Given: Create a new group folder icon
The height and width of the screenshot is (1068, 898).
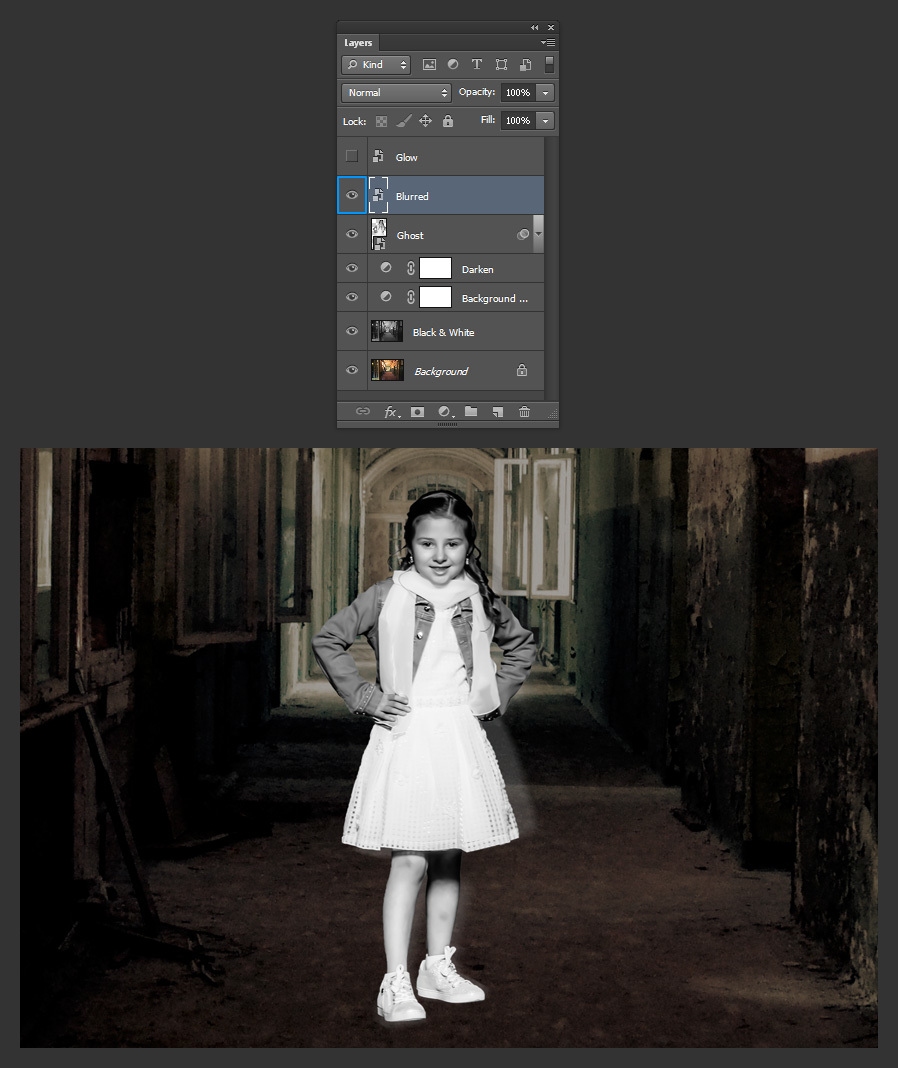Looking at the screenshot, I should (x=471, y=411).
